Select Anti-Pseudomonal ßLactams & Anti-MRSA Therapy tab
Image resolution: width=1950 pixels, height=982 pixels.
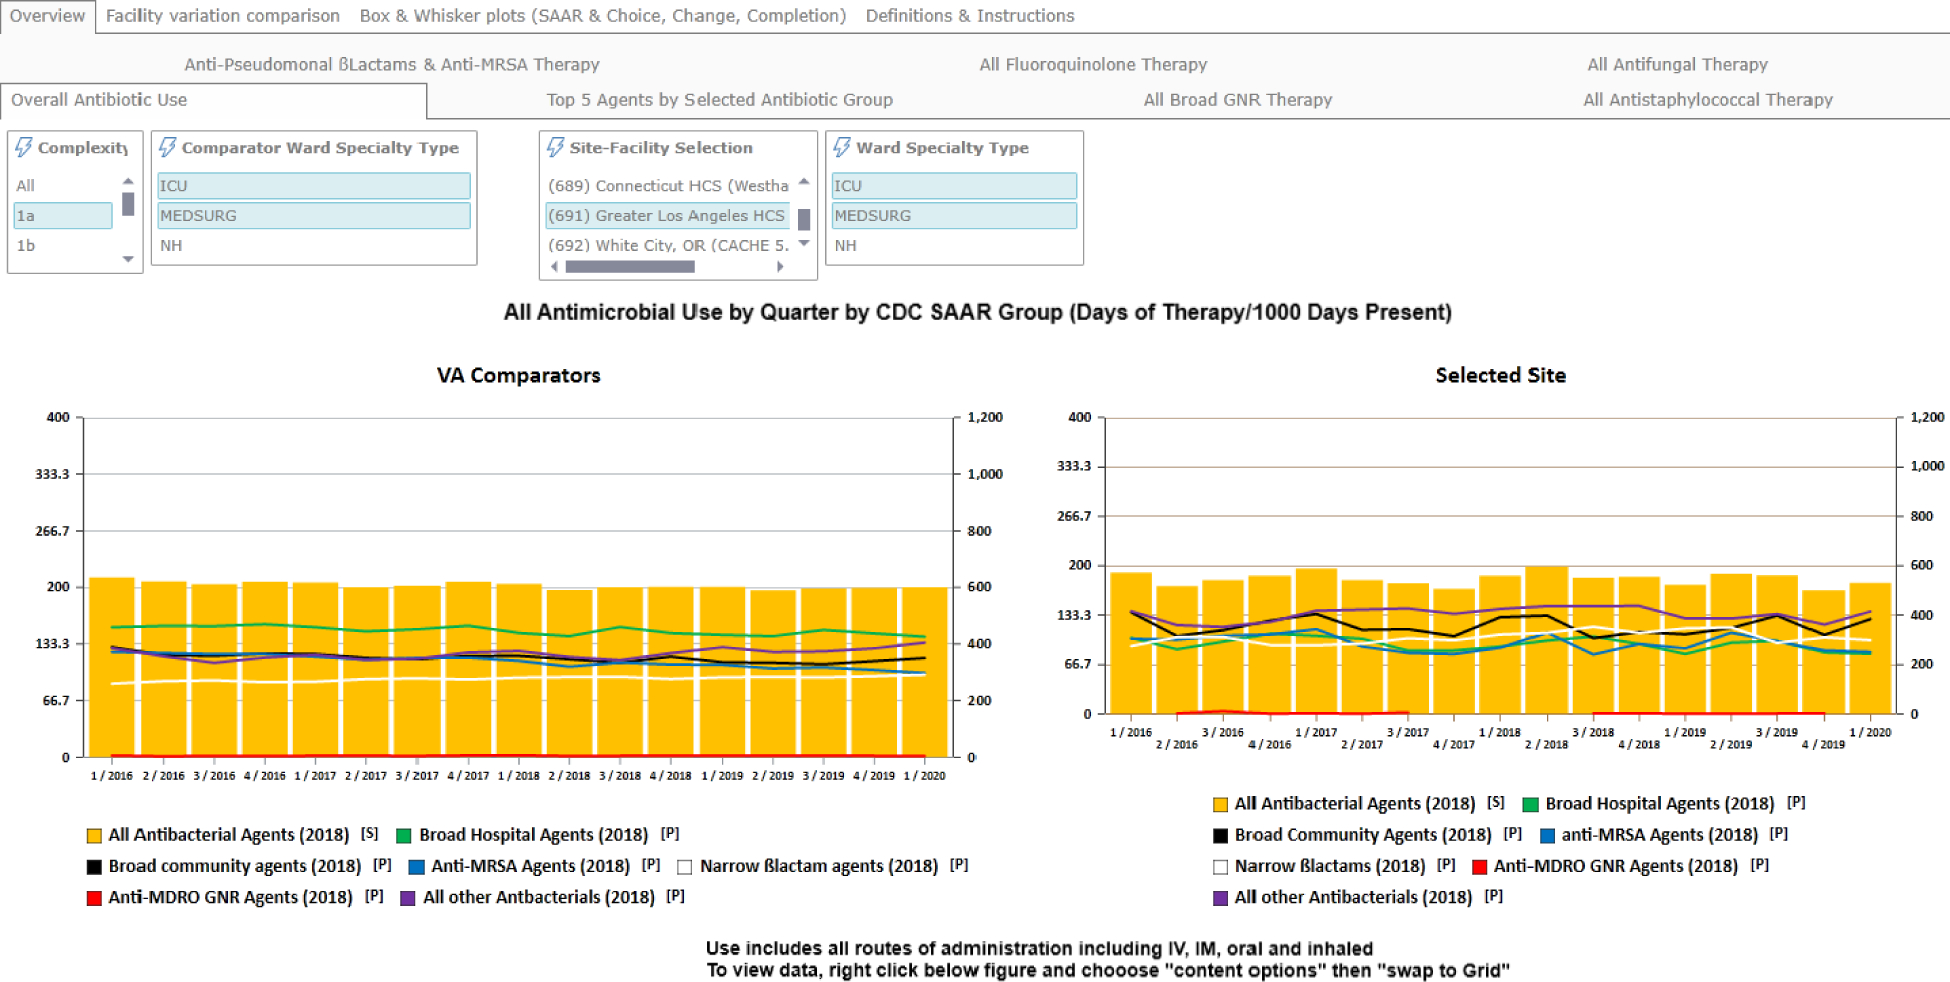[x=392, y=64]
